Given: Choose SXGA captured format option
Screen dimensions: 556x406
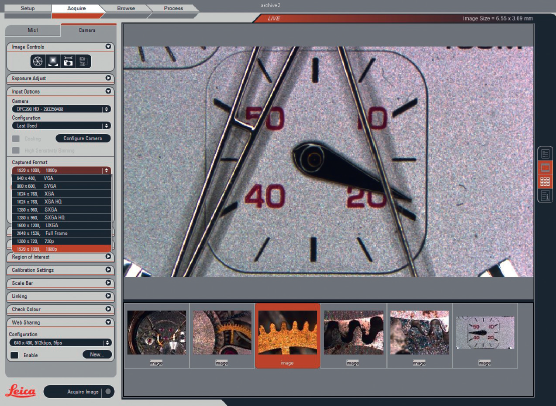Looking at the screenshot, I should click(61, 209).
